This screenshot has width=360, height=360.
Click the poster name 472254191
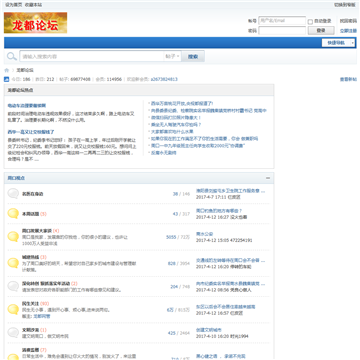(x=240, y=240)
